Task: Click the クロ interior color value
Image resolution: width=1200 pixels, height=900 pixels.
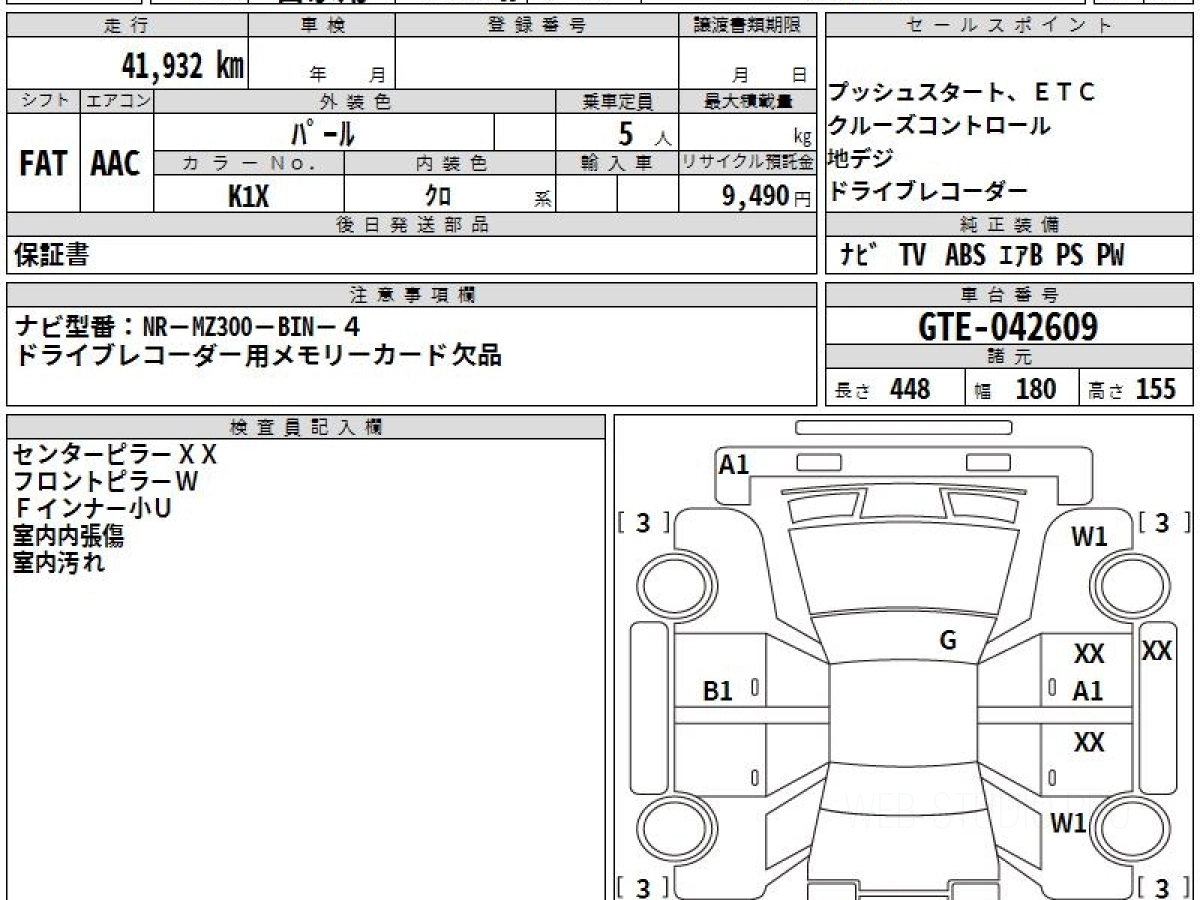Action: pos(438,196)
